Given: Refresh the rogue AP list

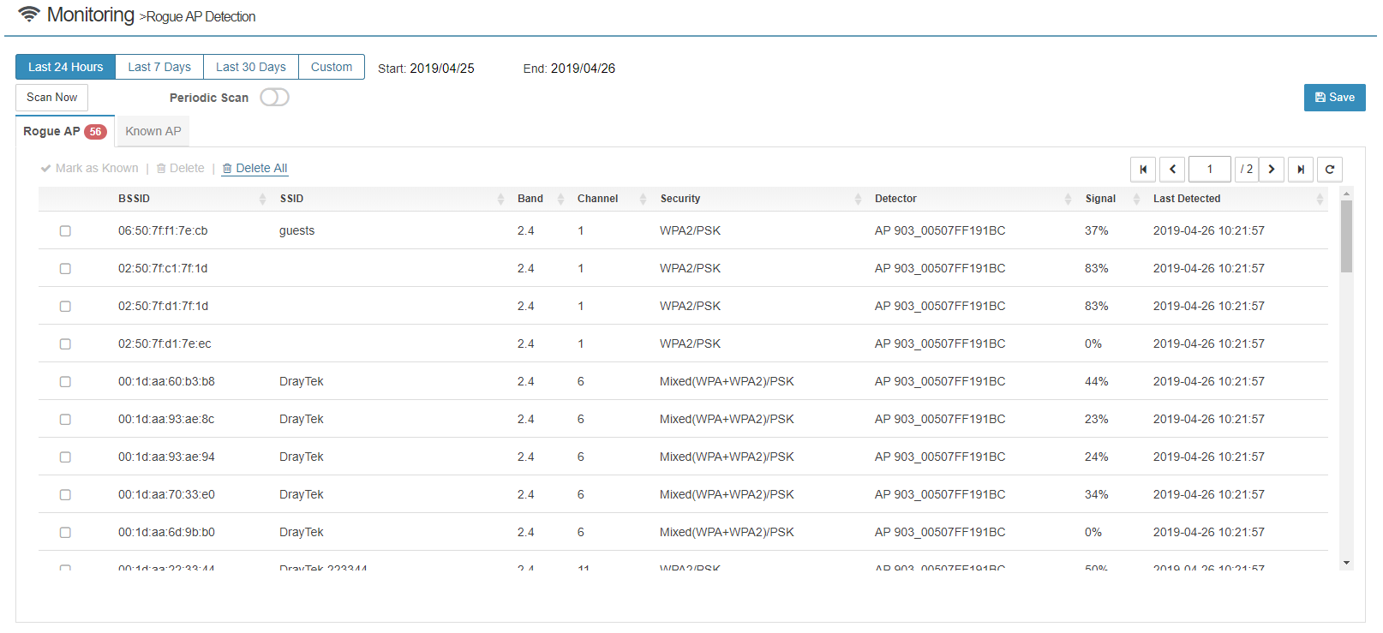Looking at the screenshot, I should point(1329,169).
